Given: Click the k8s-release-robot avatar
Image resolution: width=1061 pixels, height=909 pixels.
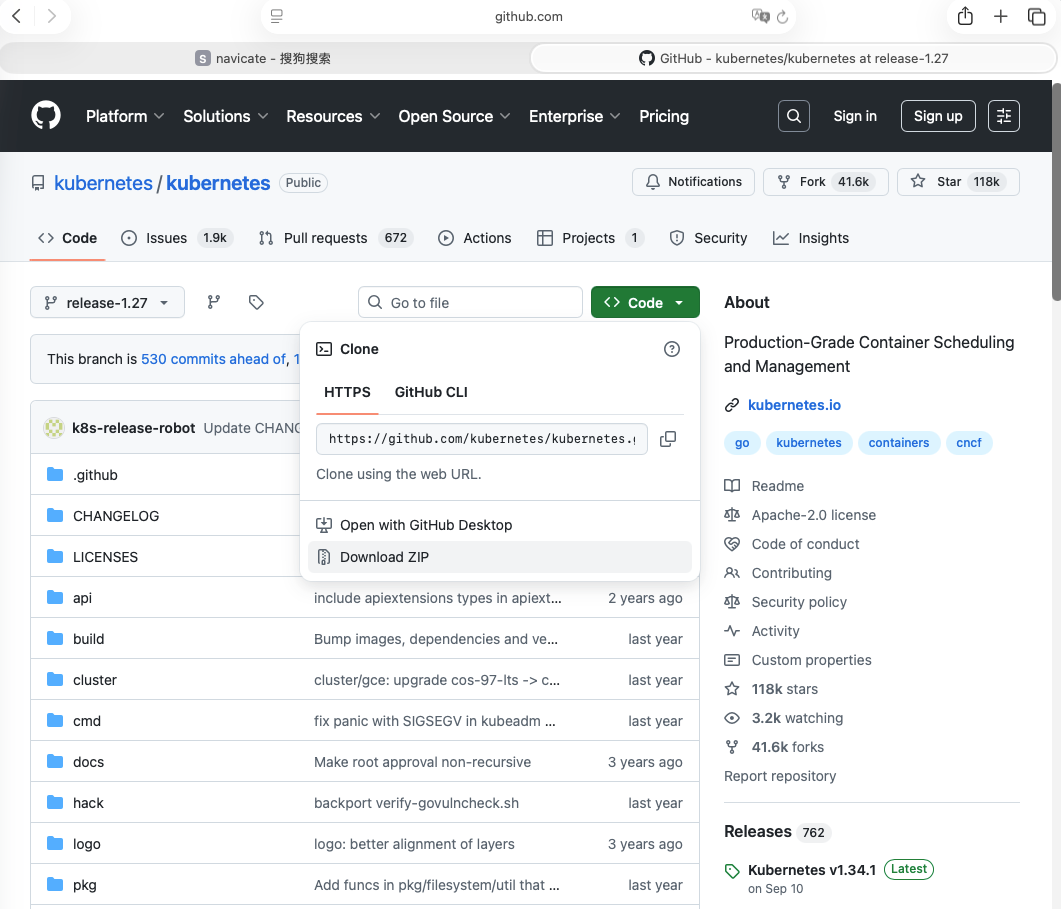Looking at the screenshot, I should pos(54,428).
